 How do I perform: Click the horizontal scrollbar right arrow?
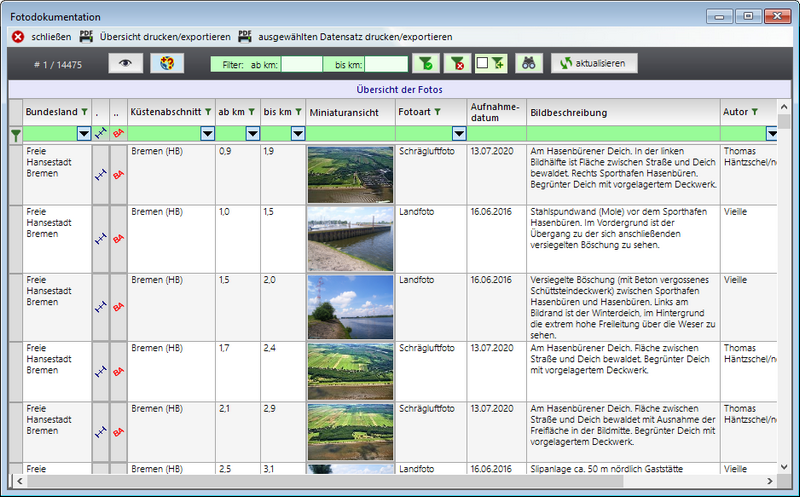(770, 481)
